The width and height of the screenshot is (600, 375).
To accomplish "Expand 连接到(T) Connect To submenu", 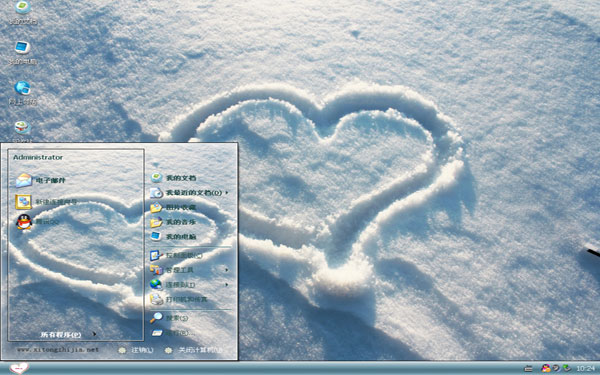I will click(x=189, y=285).
